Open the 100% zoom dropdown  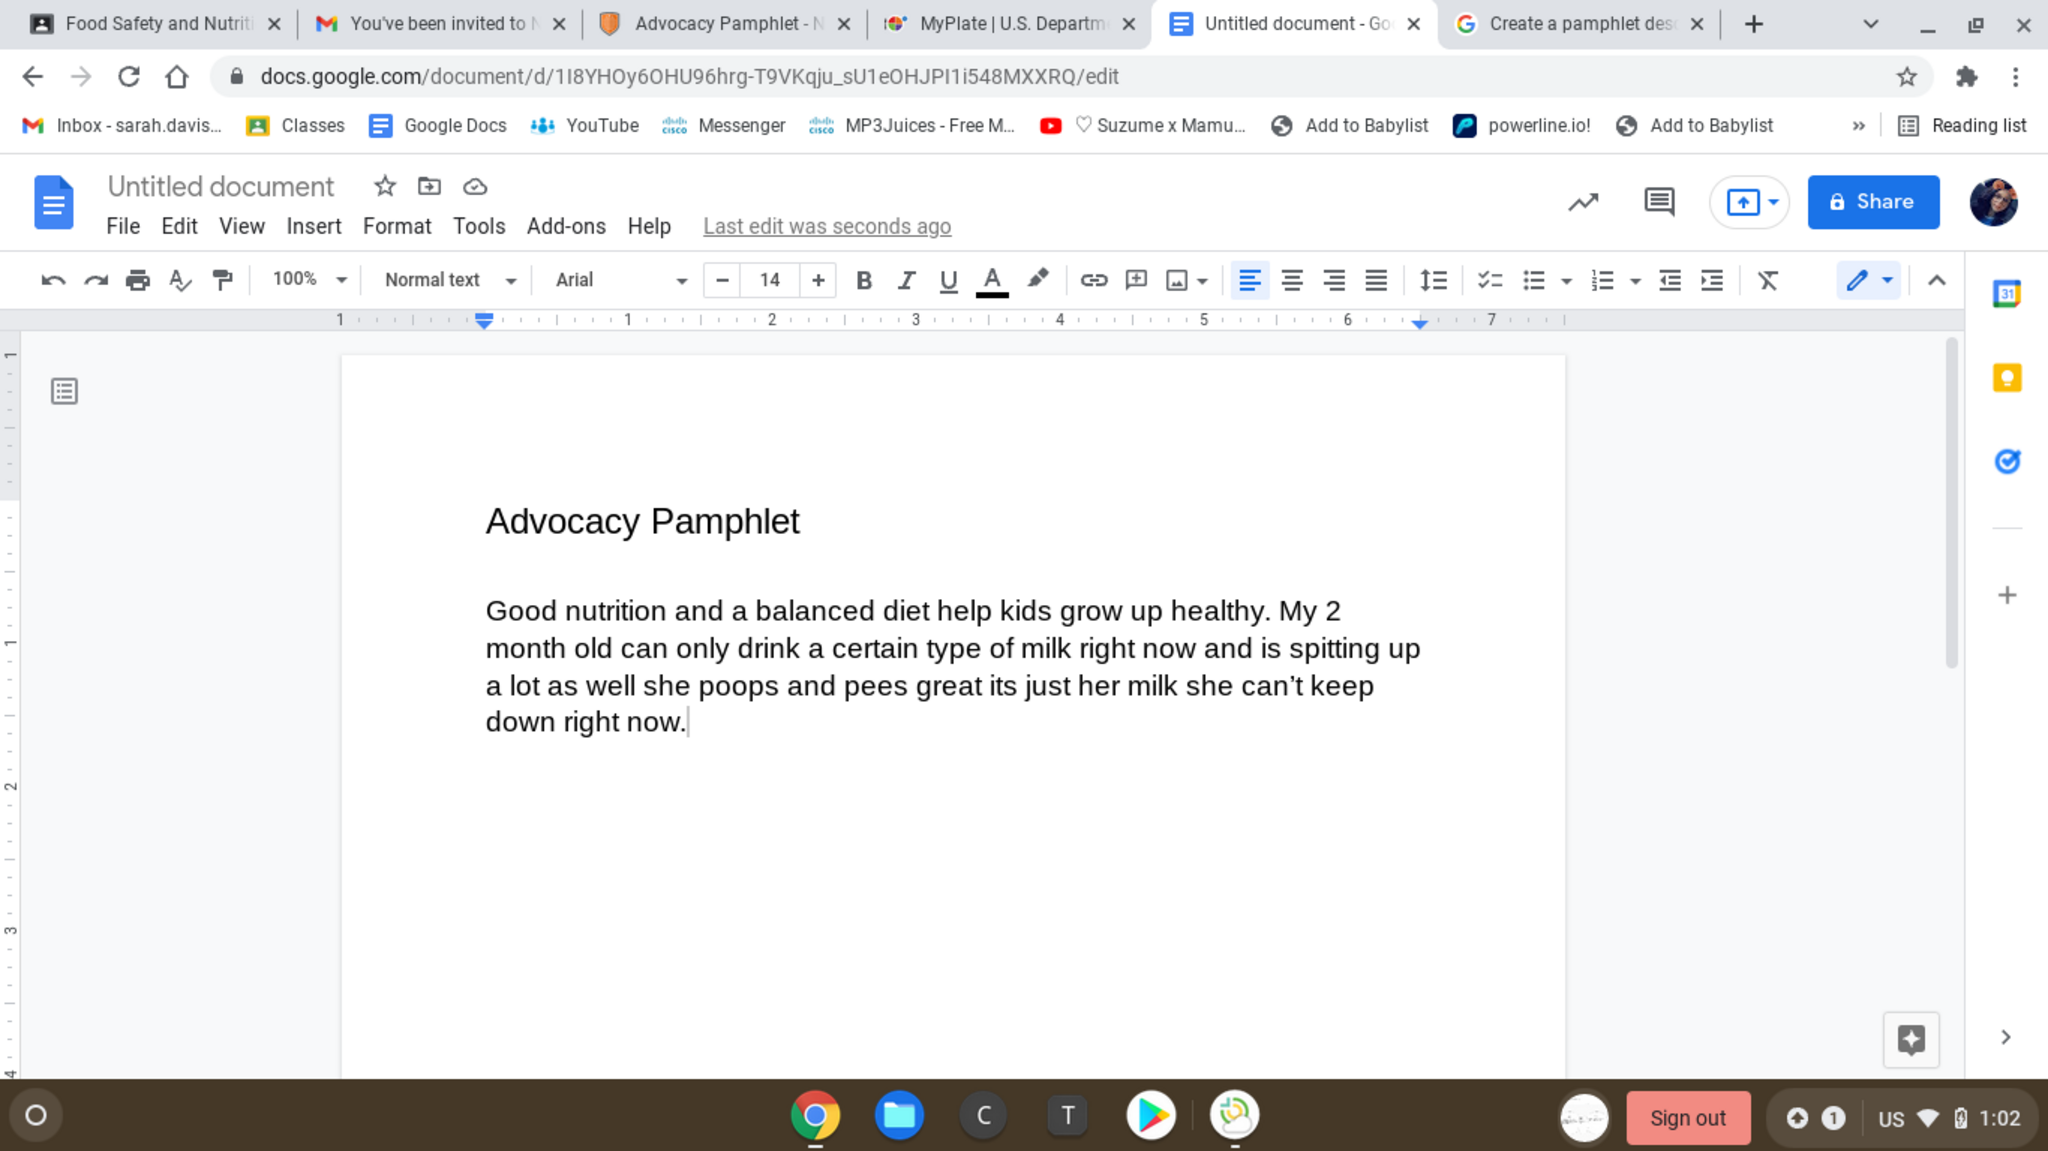[x=309, y=280]
